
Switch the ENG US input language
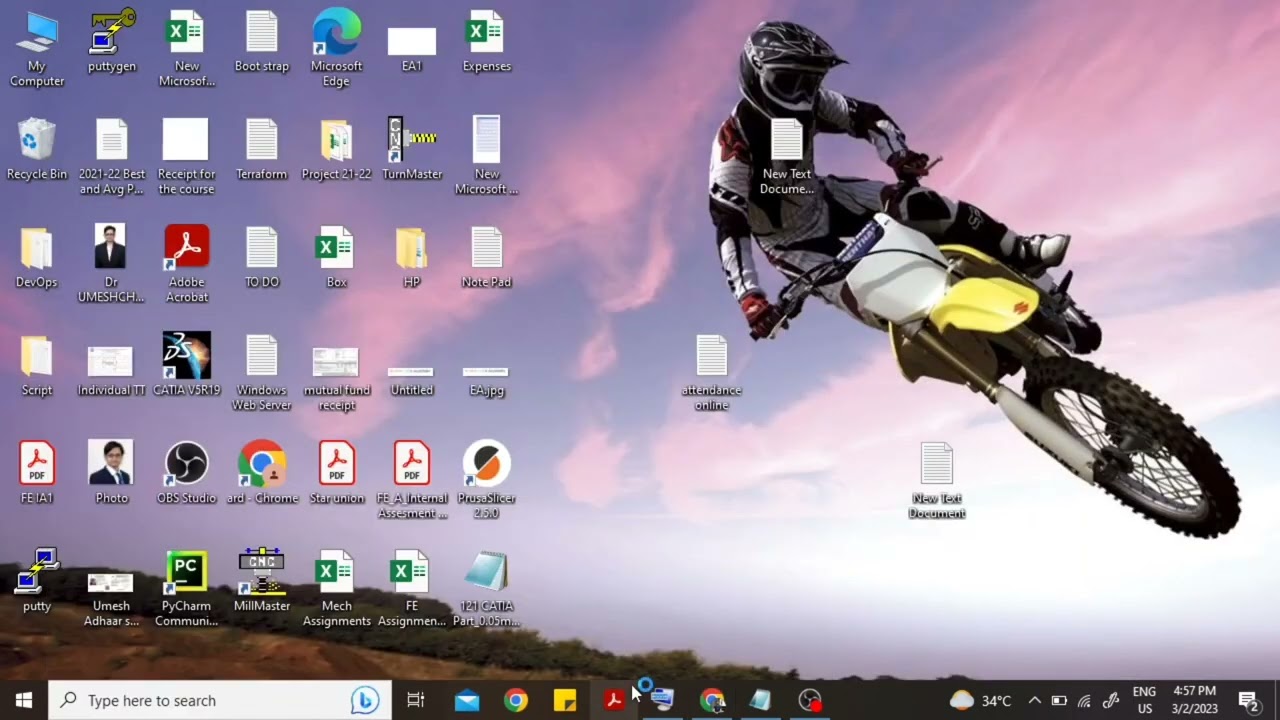click(1144, 700)
